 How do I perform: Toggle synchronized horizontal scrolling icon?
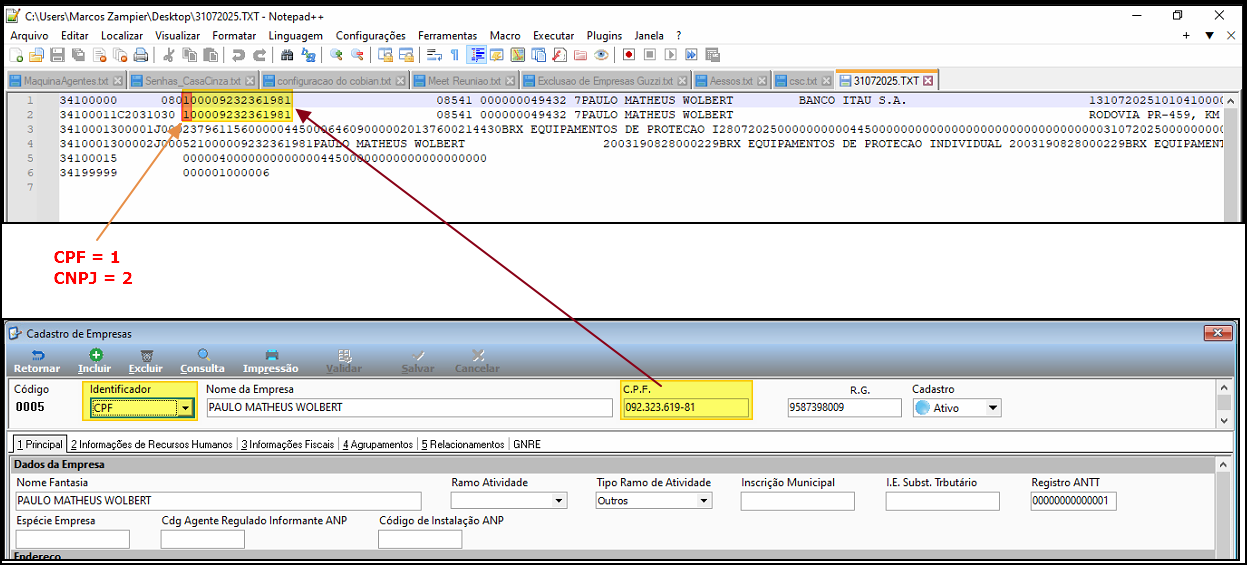click(x=407, y=55)
